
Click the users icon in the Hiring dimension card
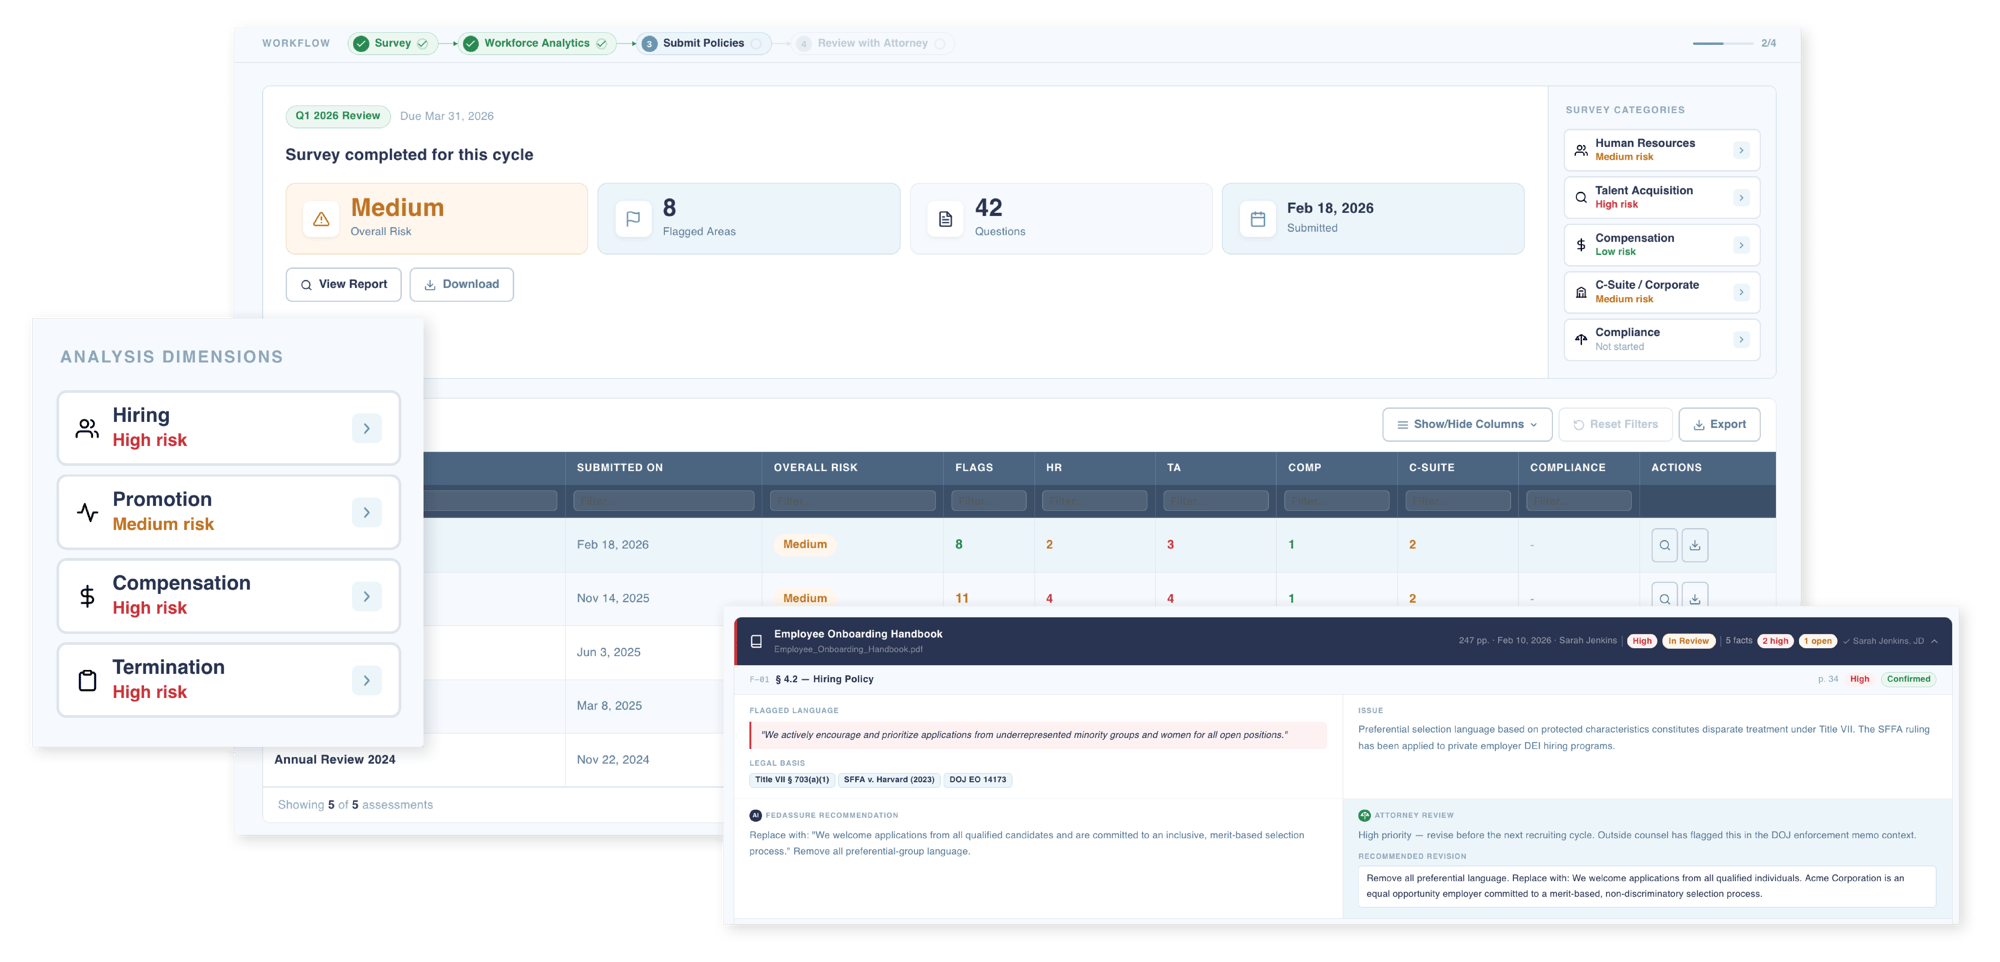click(88, 428)
